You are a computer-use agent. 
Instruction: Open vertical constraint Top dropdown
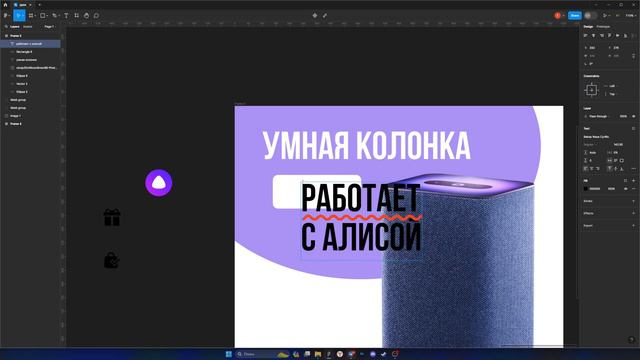(x=612, y=94)
